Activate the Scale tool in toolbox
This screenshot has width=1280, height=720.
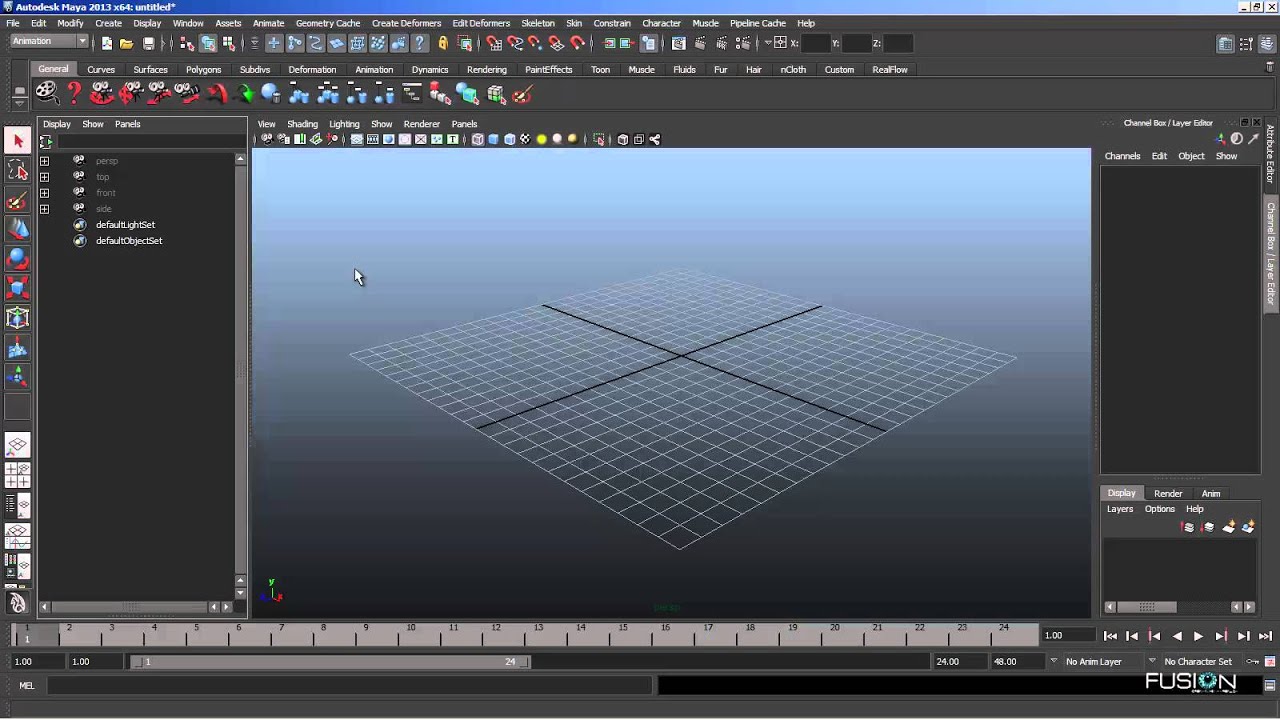coord(17,289)
